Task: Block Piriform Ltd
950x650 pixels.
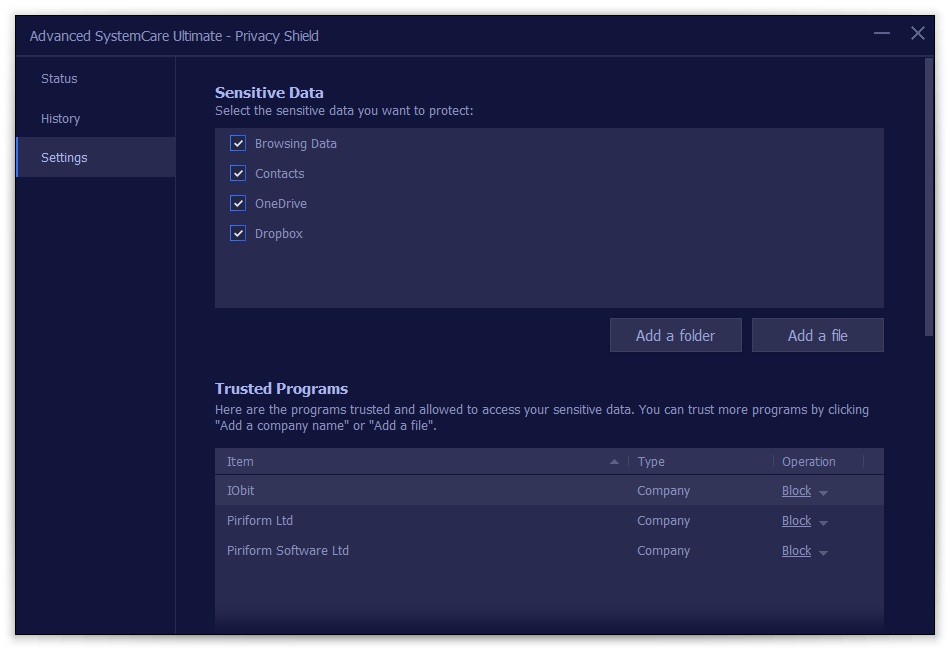Action: (x=796, y=521)
